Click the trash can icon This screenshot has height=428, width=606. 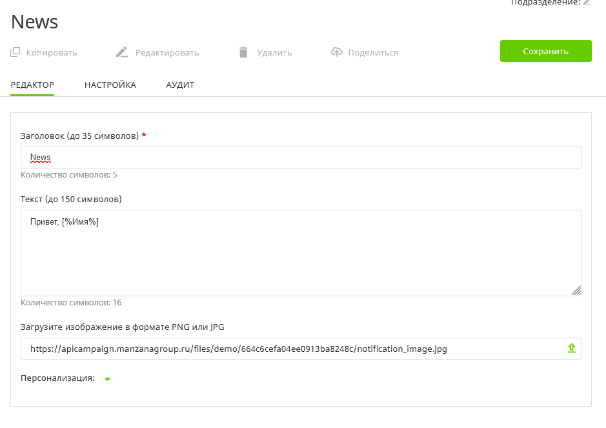click(243, 52)
